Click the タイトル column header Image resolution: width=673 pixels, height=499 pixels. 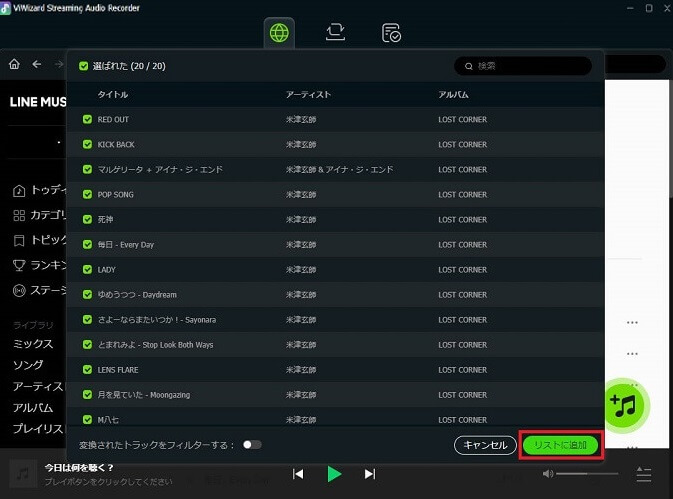point(112,94)
